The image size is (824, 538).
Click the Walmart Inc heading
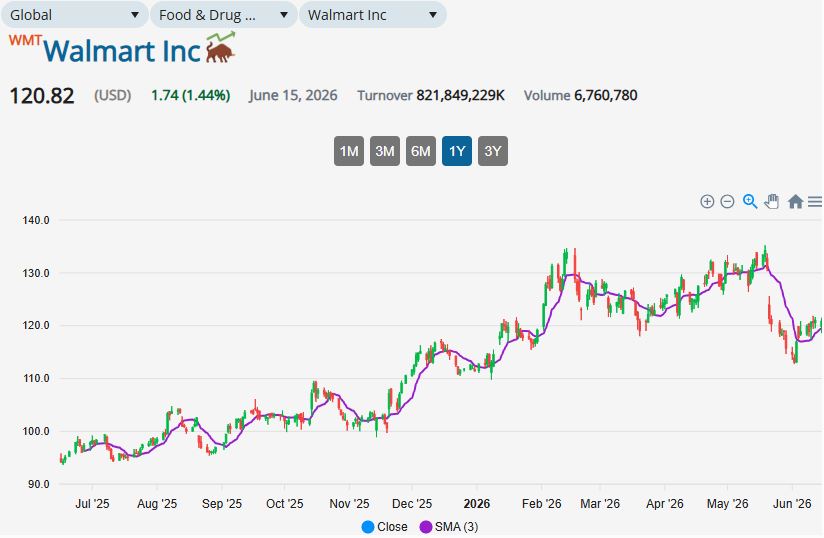click(x=122, y=51)
